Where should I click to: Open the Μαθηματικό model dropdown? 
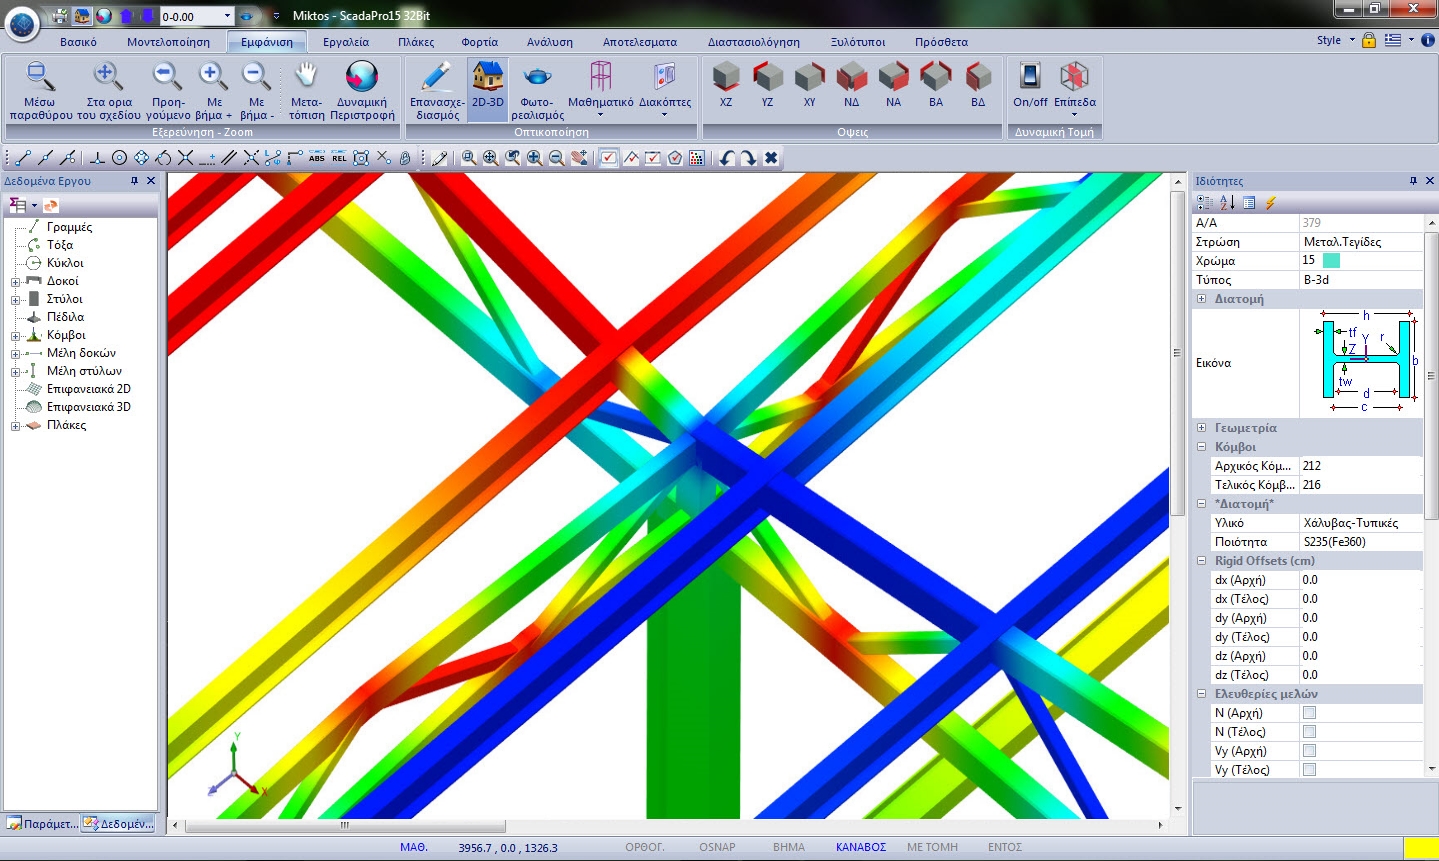pyautogui.click(x=601, y=115)
